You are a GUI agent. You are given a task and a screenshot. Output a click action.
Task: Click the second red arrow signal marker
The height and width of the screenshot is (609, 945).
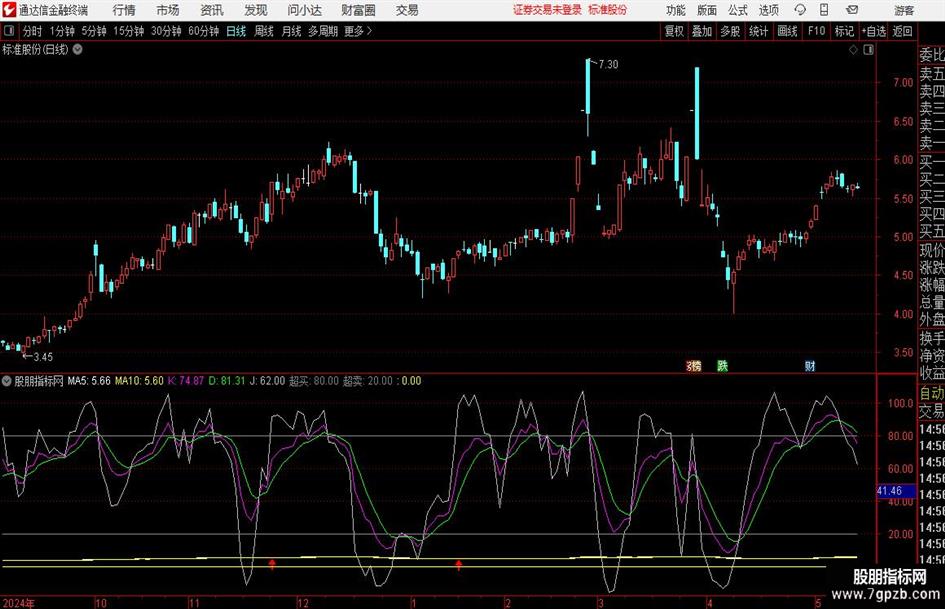pyautogui.click(x=459, y=565)
